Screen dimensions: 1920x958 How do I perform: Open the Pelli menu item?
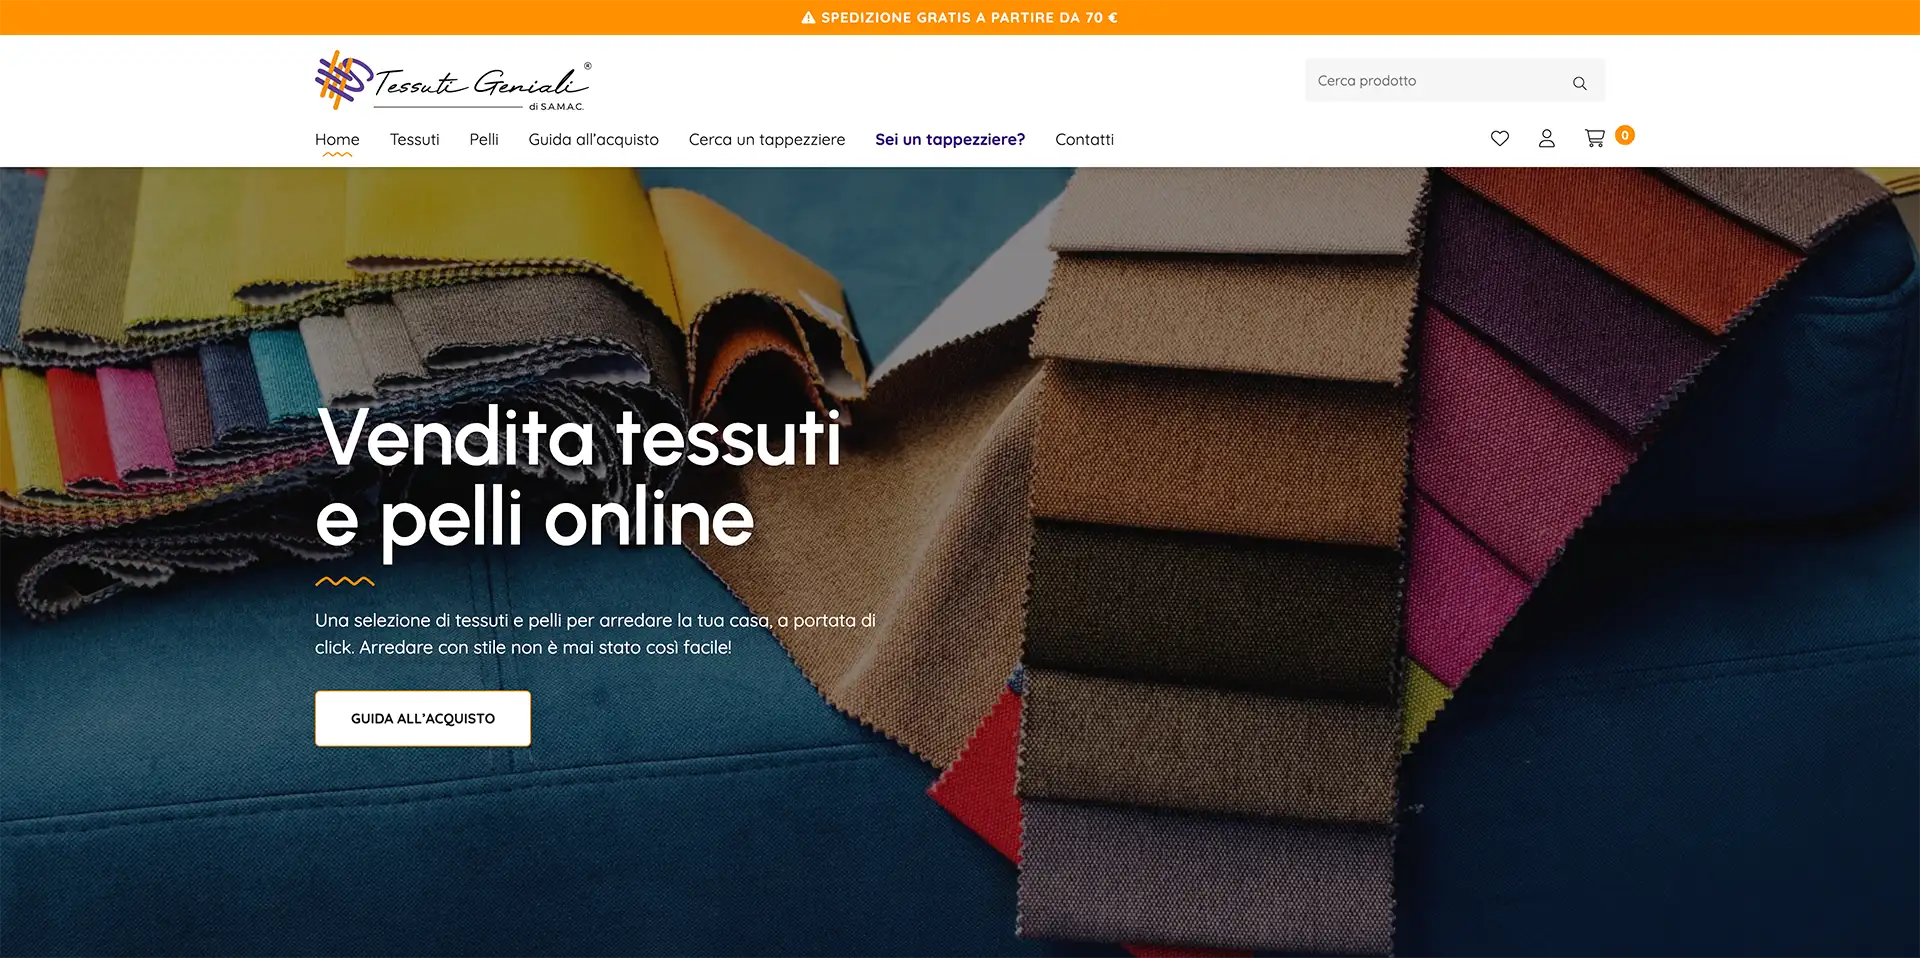click(484, 140)
